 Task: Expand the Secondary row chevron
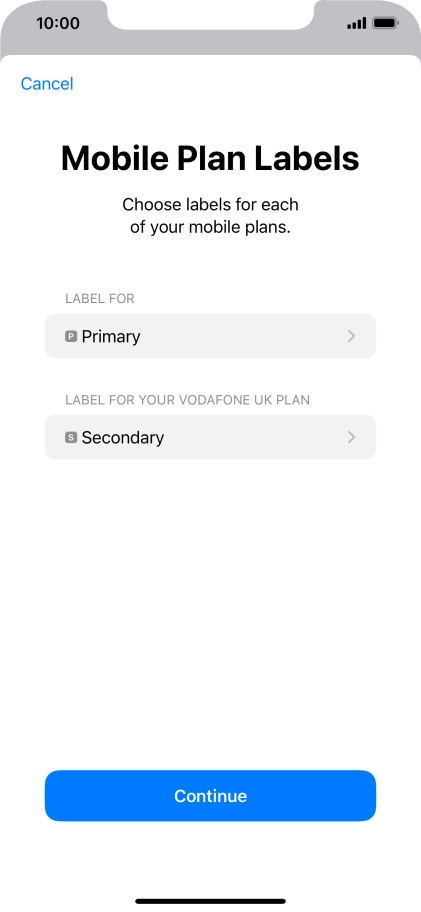351,437
